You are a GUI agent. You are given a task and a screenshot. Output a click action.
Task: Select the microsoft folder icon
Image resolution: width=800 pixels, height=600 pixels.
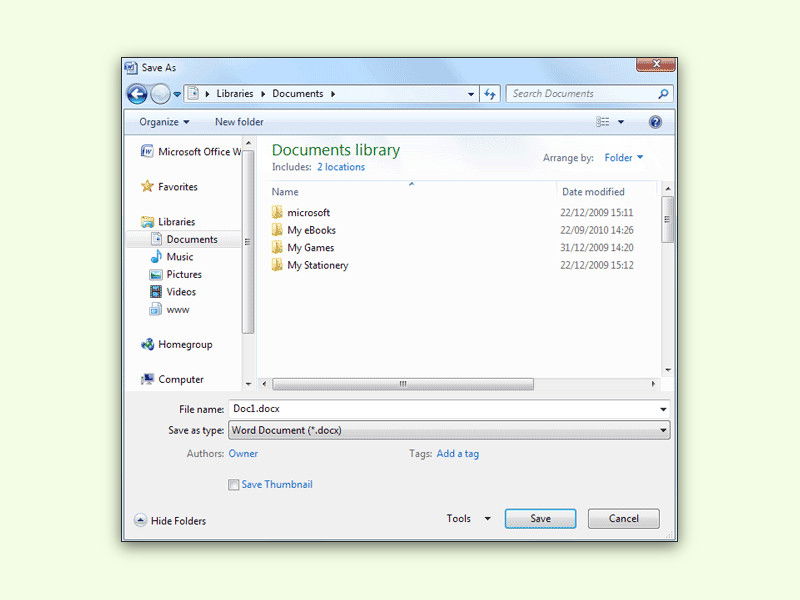click(x=277, y=212)
